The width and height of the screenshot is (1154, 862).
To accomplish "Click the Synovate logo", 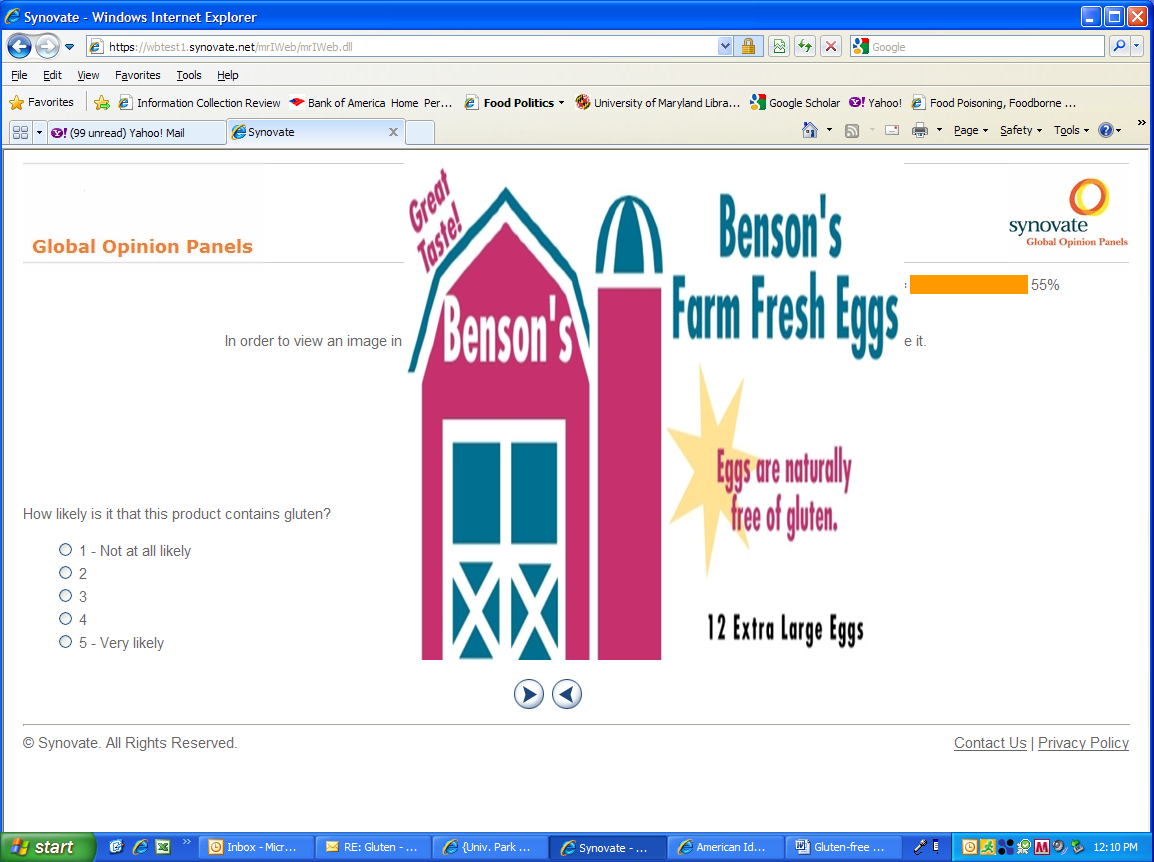I will (1068, 213).
